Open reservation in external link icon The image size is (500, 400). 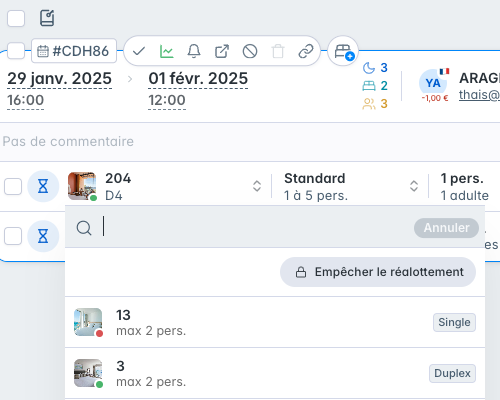tap(222, 51)
